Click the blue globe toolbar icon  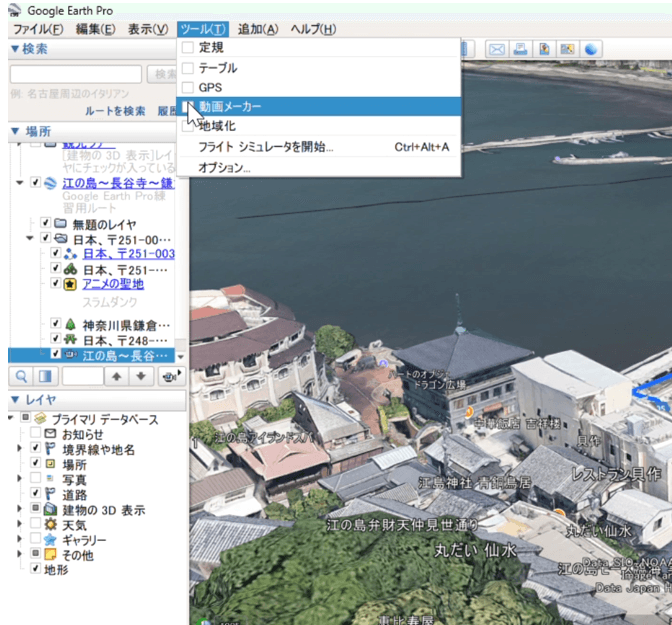click(592, 49)
